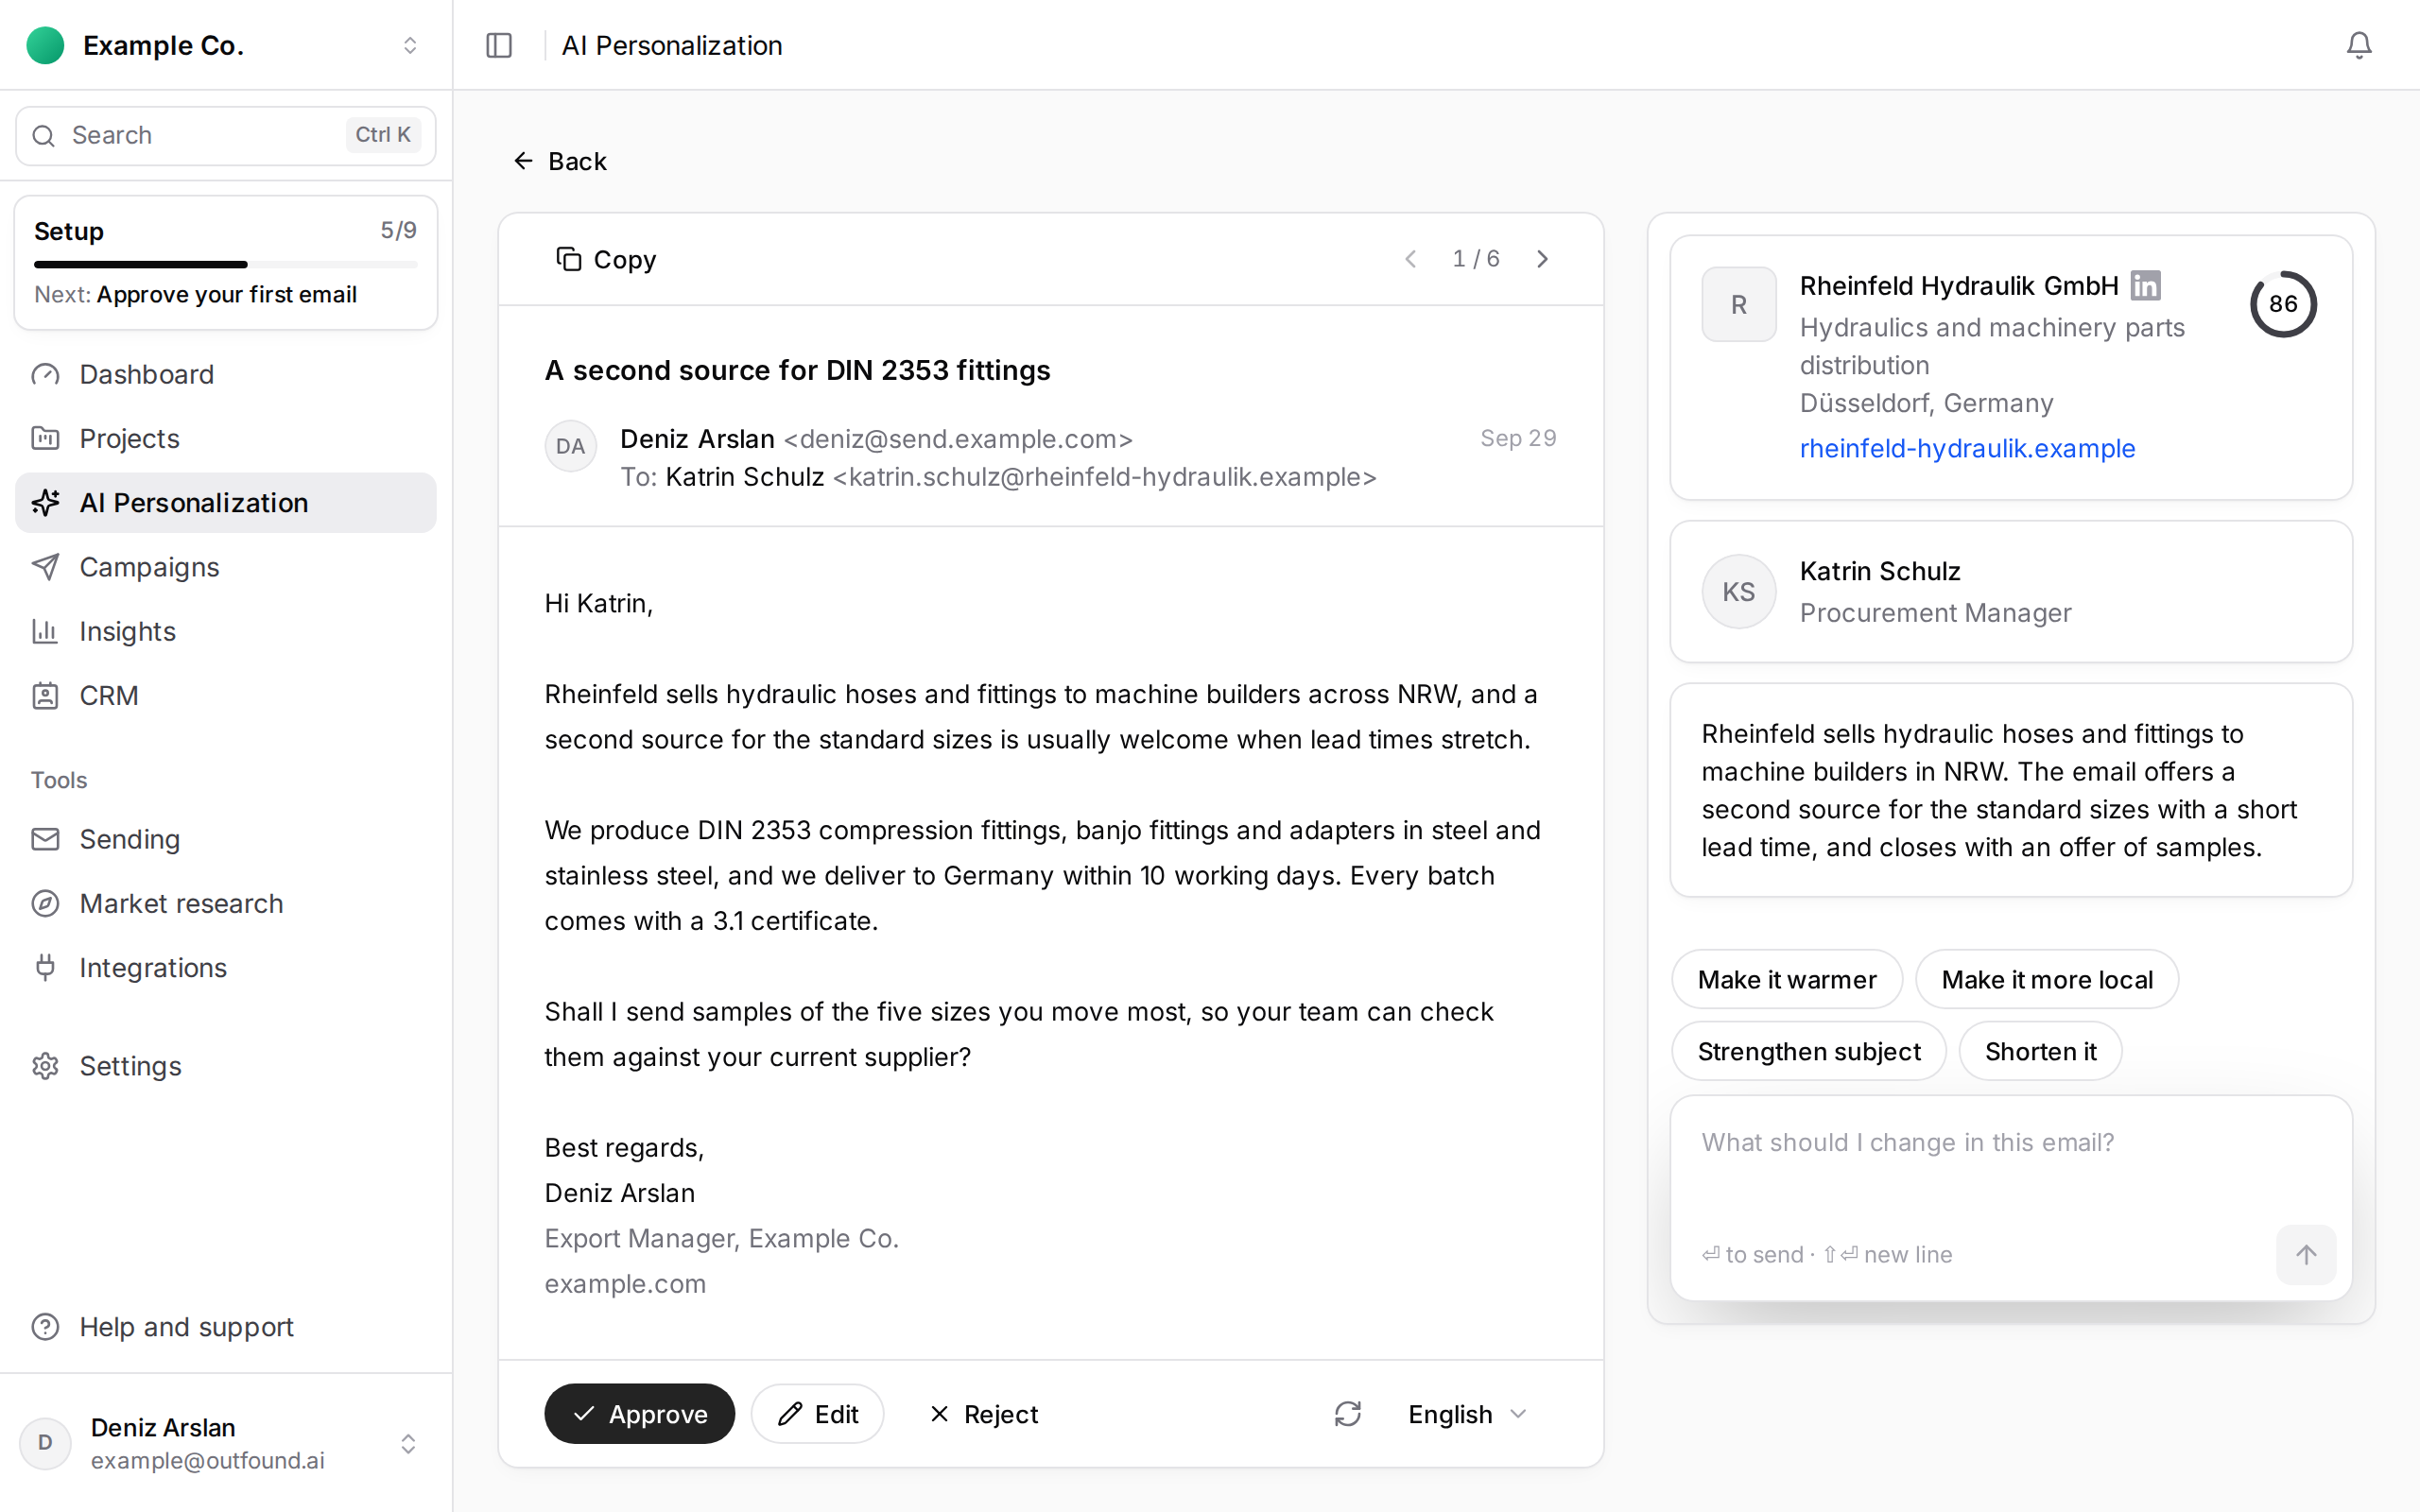Click the LinkedIn icon for Rheinfeld Hydraulik
Image resolution: width=2420 pixels, height=1512 pixels.
[2145, 286]
